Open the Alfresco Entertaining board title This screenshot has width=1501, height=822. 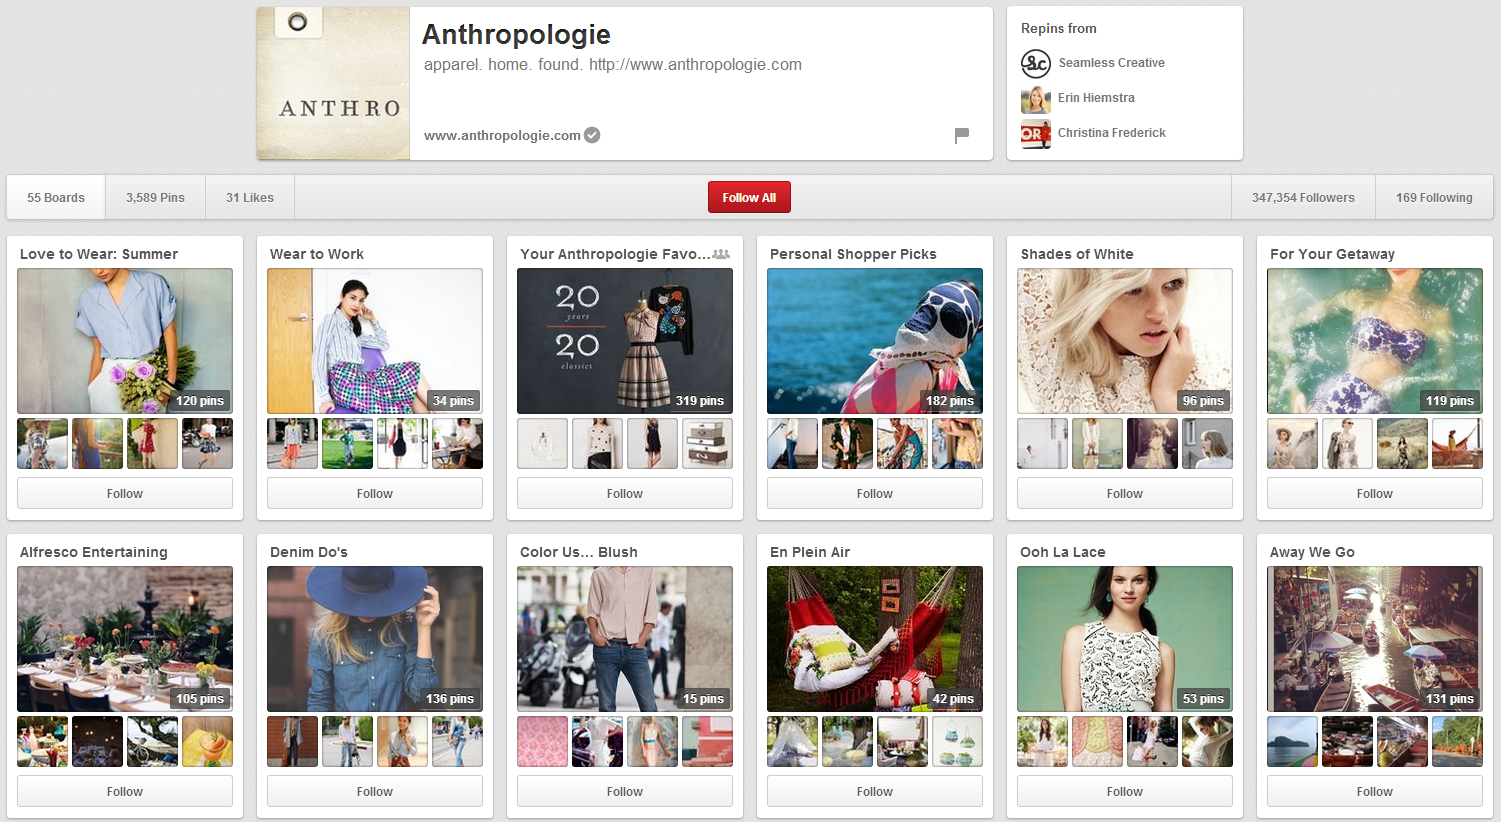(x=94, y=552)
